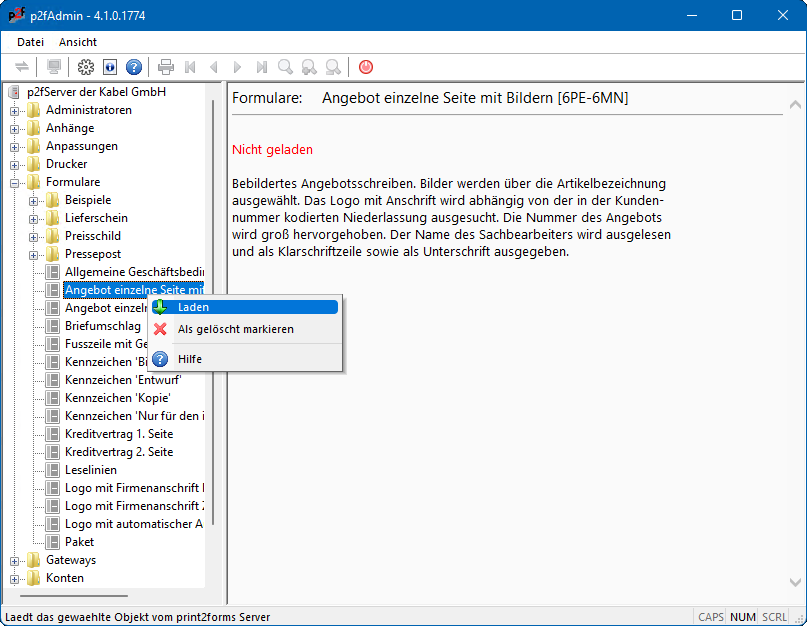807x626 pixels.
Task: Click the form icon beside Briefumschlag
Action: pos(53,326)
